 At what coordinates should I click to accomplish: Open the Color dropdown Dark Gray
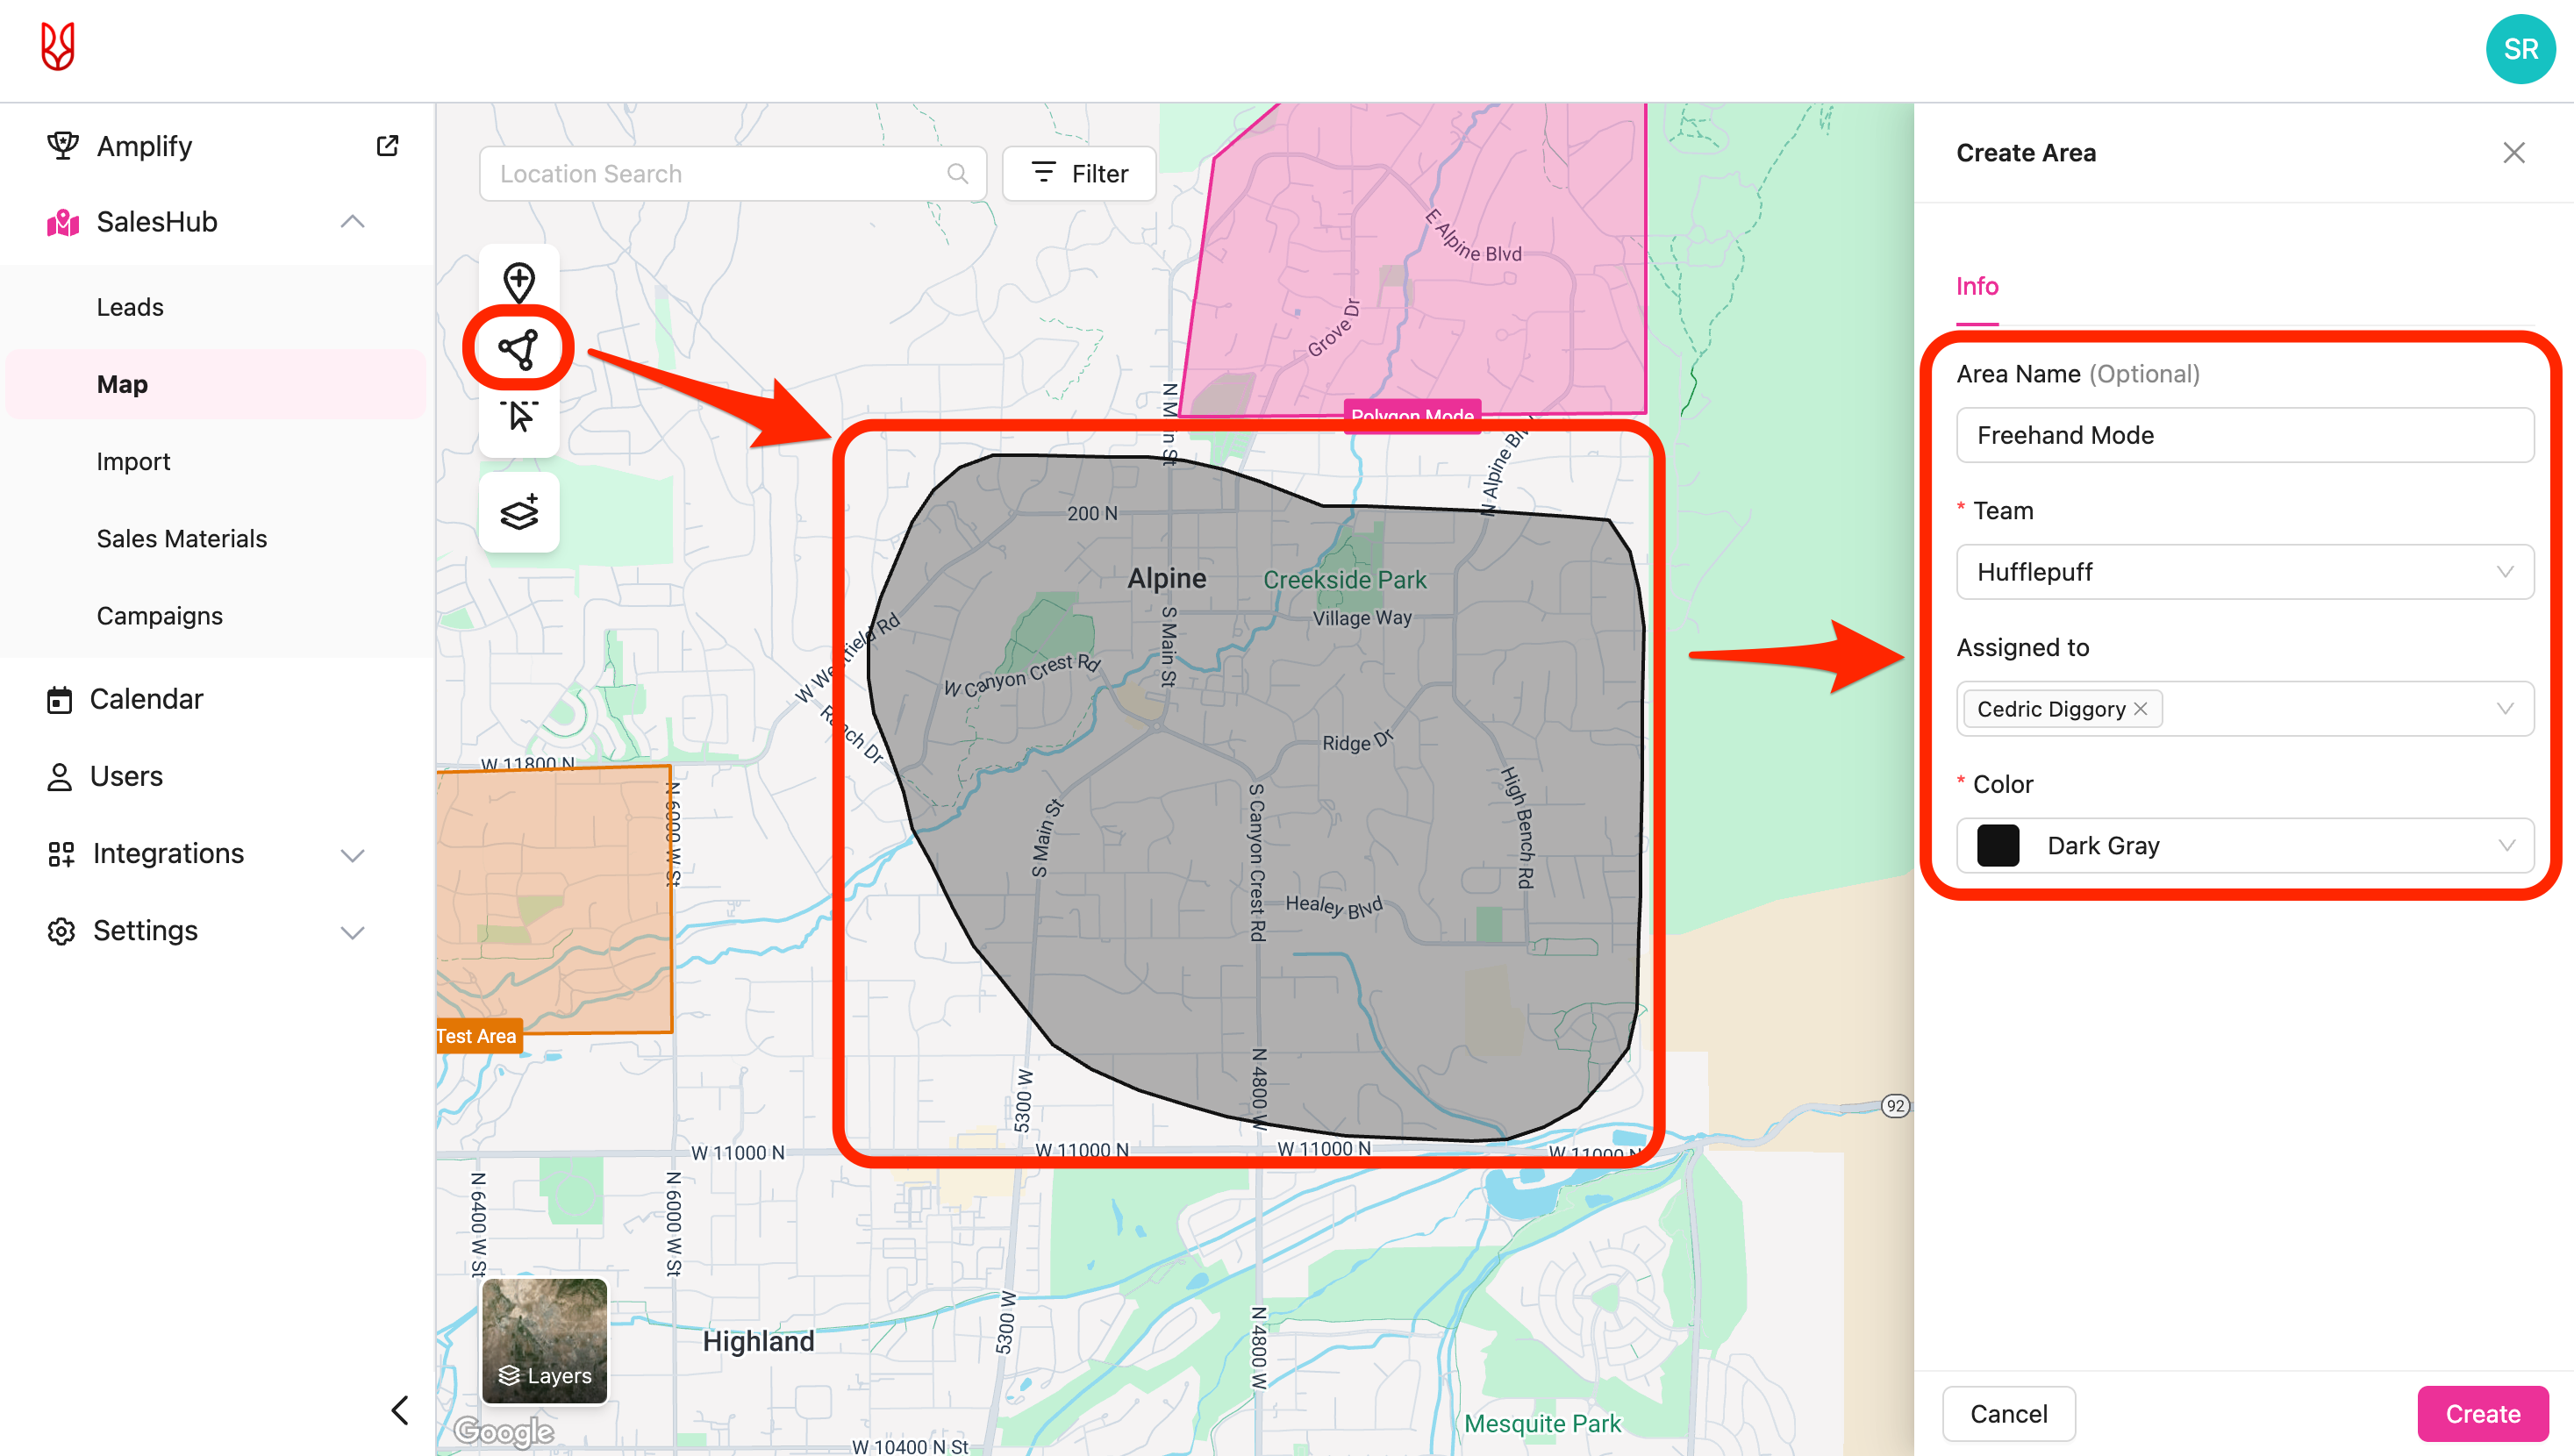pos(2244,846)
